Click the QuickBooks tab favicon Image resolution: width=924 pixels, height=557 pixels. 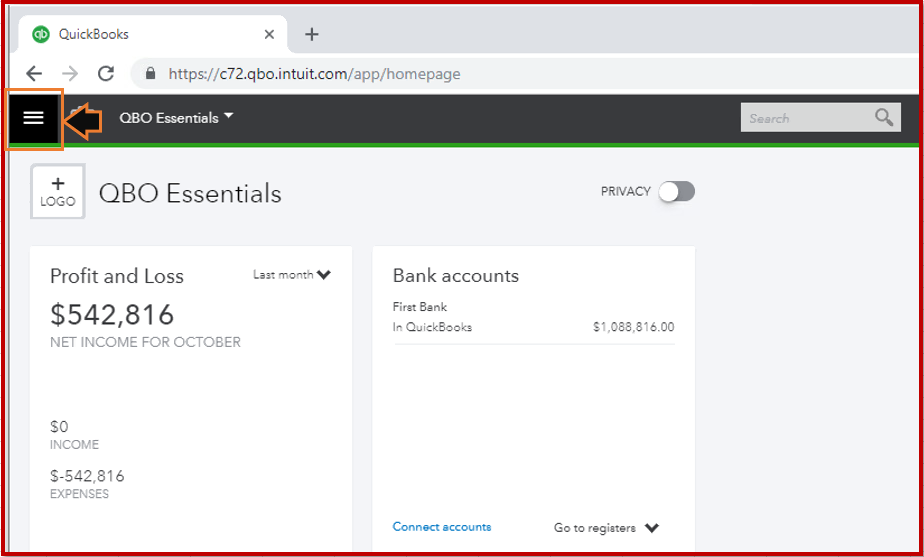(x=41, y=34)
